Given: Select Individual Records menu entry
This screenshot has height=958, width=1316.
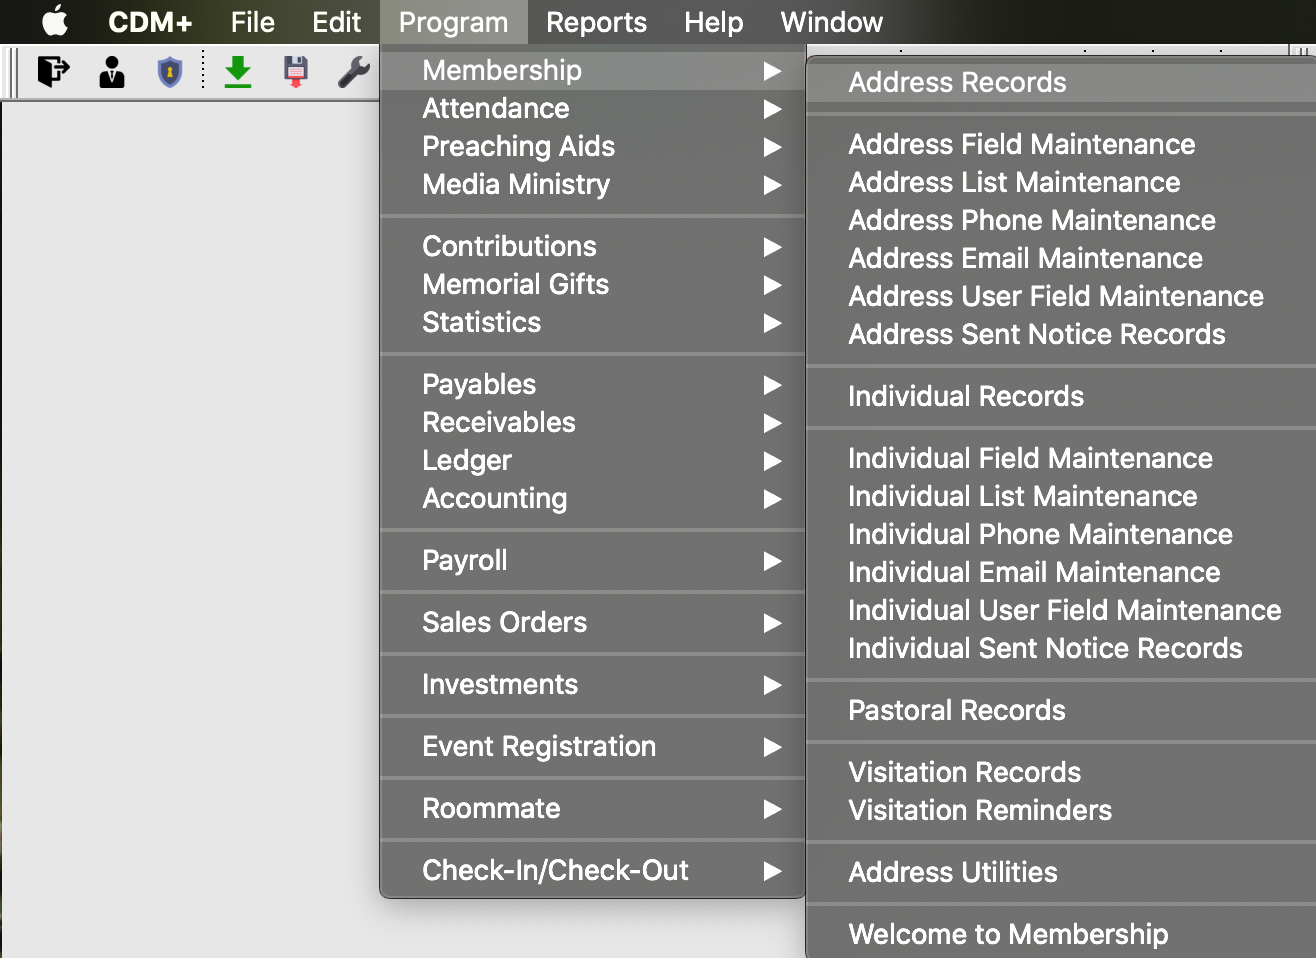Looking at the screenshot, I should 965,397.
